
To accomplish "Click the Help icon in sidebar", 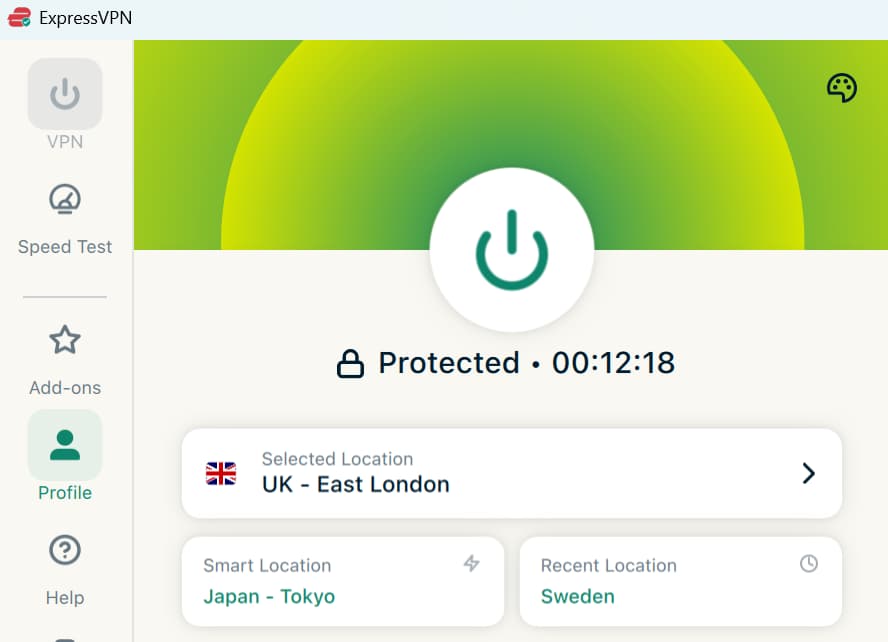I will click(64, 550).
